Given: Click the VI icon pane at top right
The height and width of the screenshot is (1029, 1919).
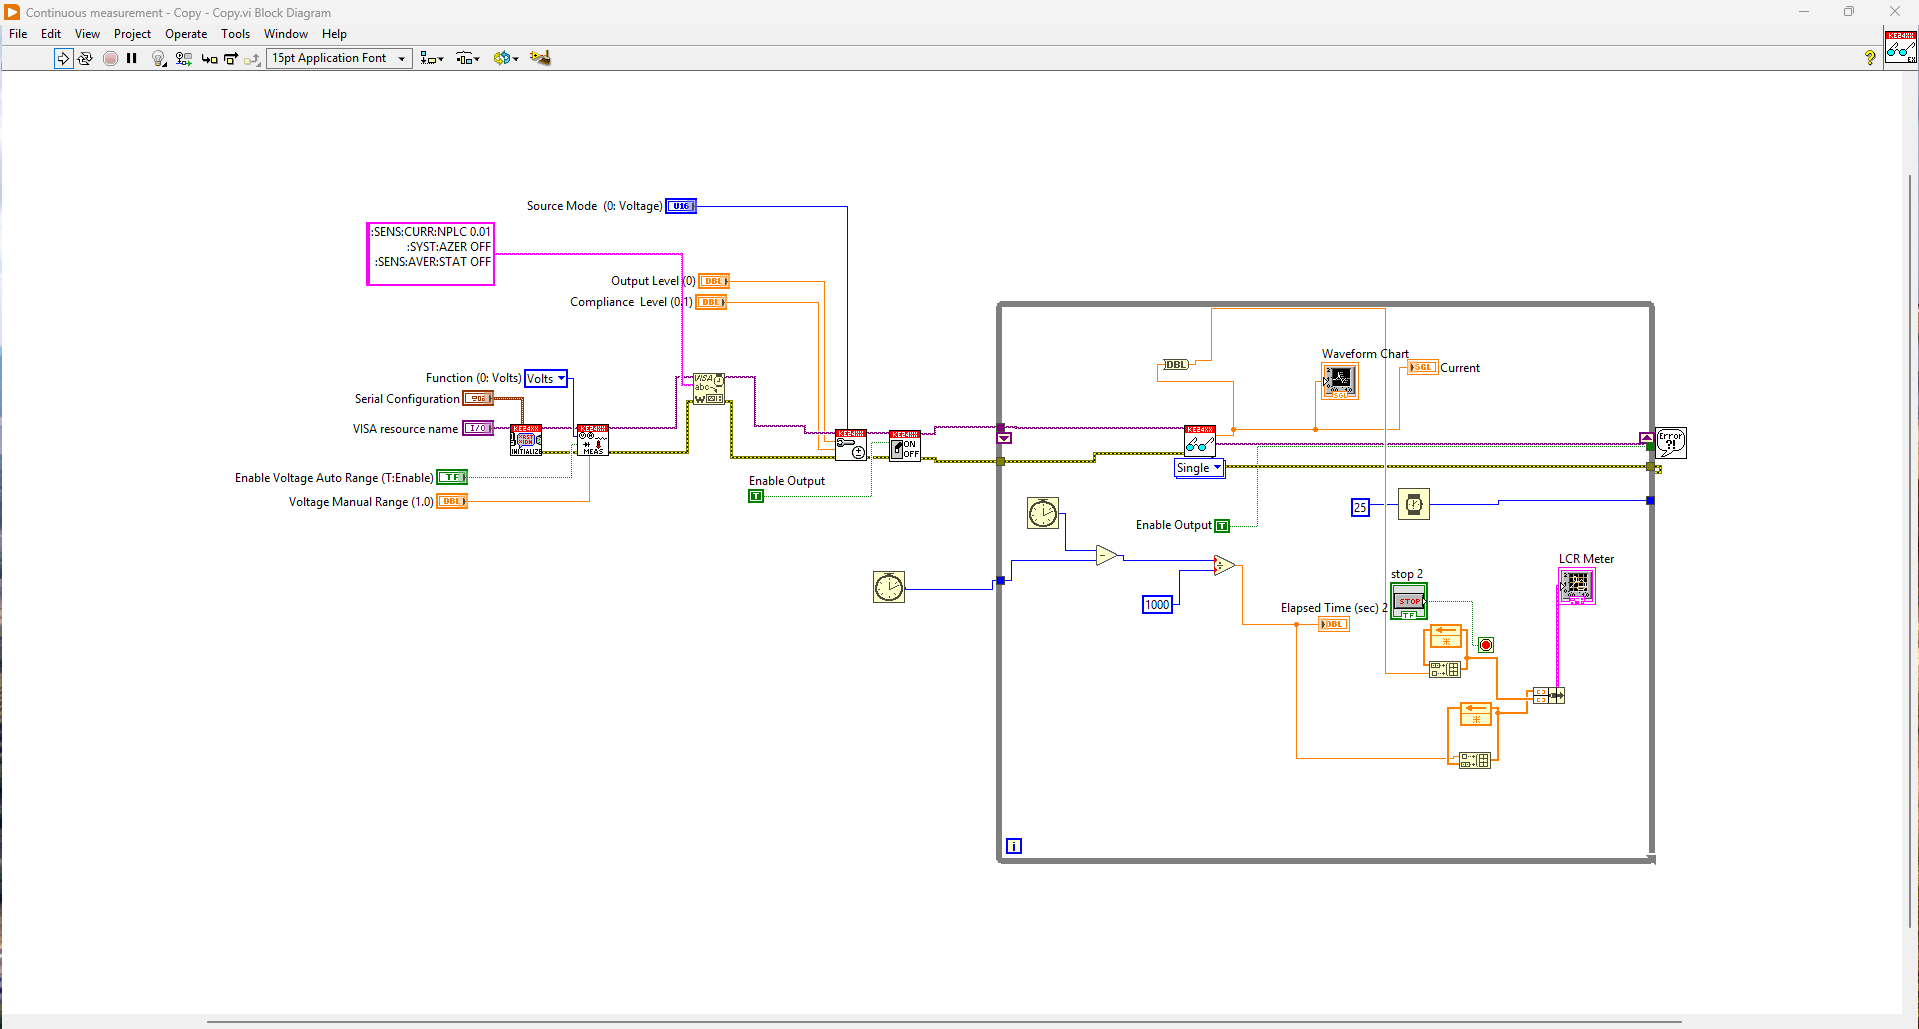Looking at the screenshot, I should [x=1900, y=47].
